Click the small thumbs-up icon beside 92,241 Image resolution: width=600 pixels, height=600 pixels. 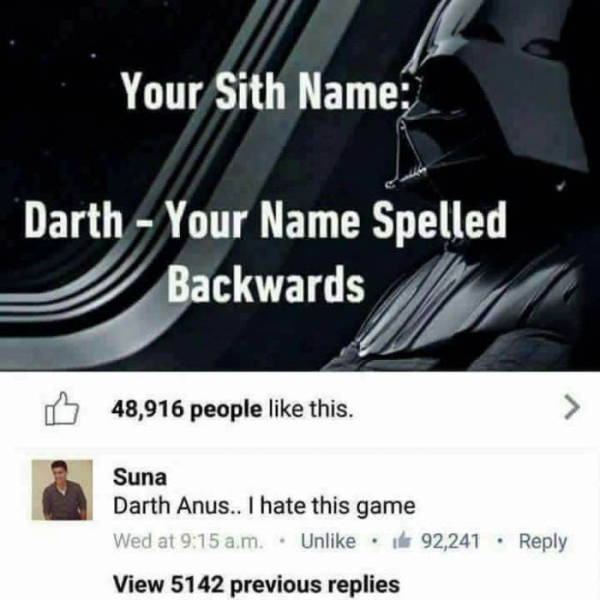[402, 540]
